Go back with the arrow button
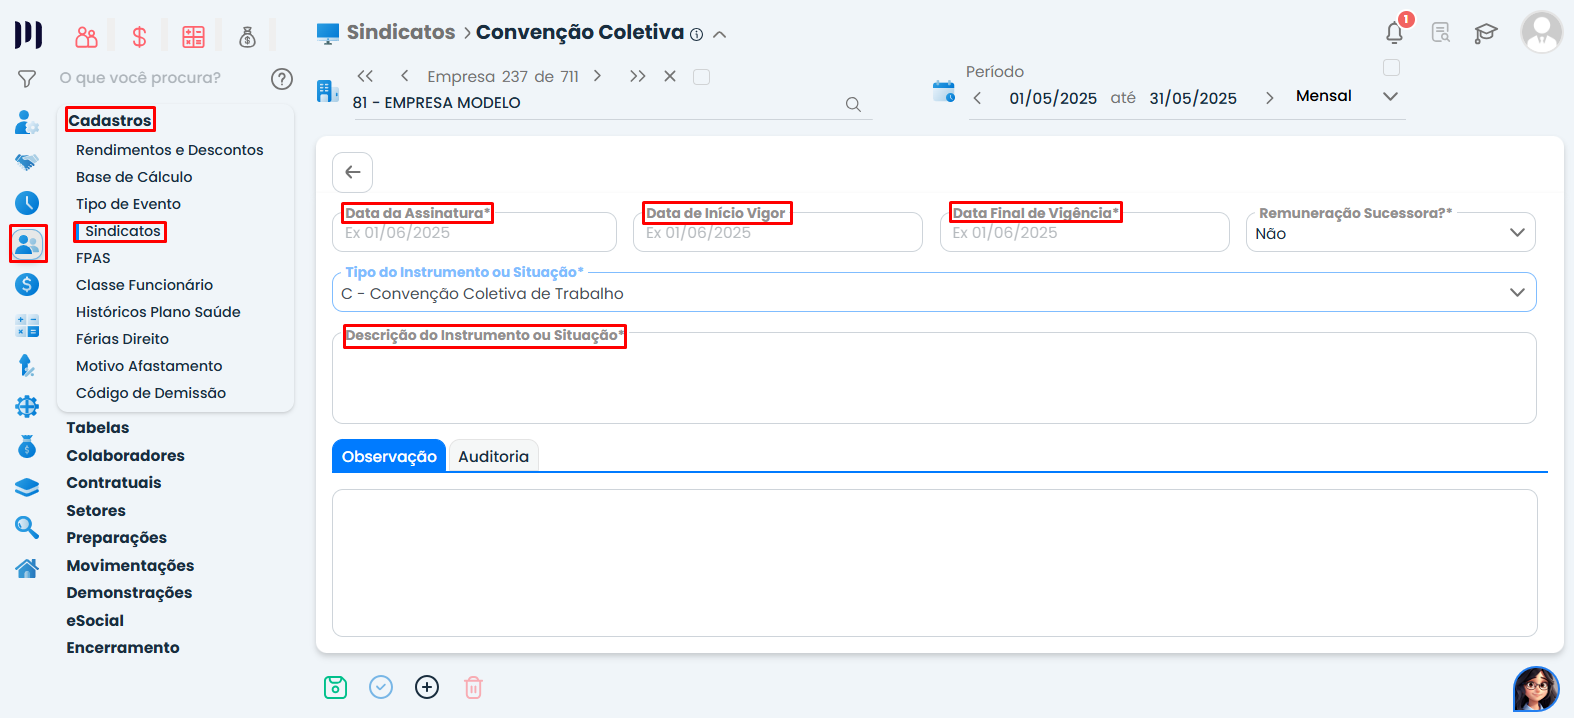 tap(353, 172)
